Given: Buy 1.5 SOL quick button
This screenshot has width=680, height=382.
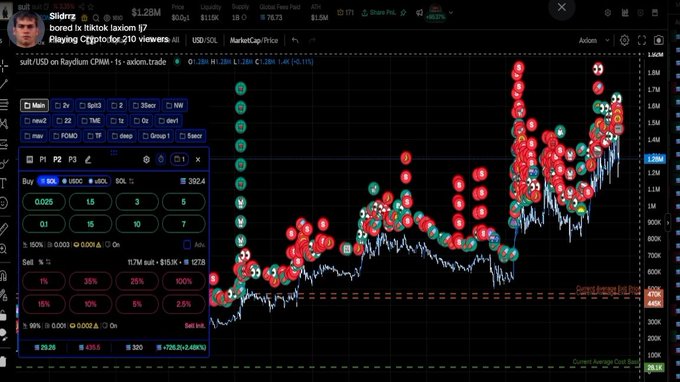Looking at the screenshot, I should (x=90, y=202).
